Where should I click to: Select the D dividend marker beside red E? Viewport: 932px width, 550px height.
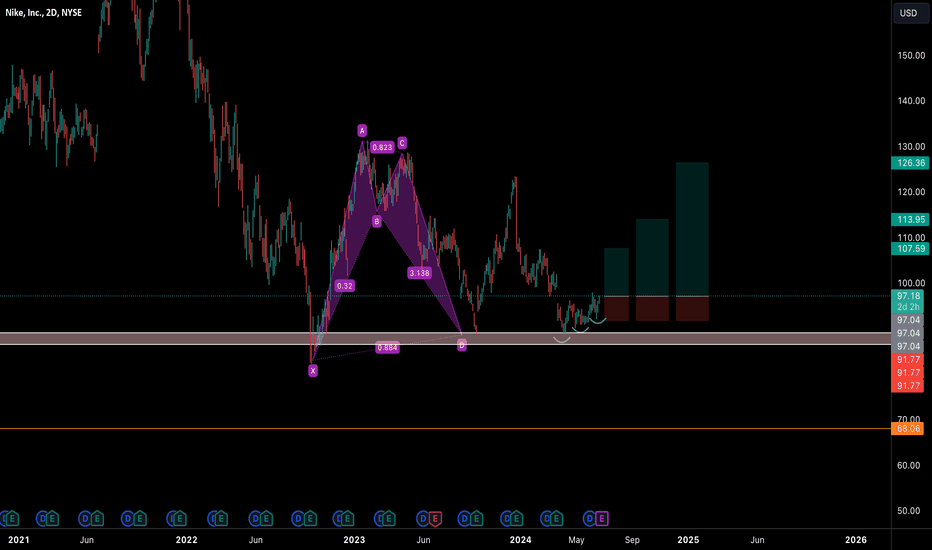pos(423,518)
